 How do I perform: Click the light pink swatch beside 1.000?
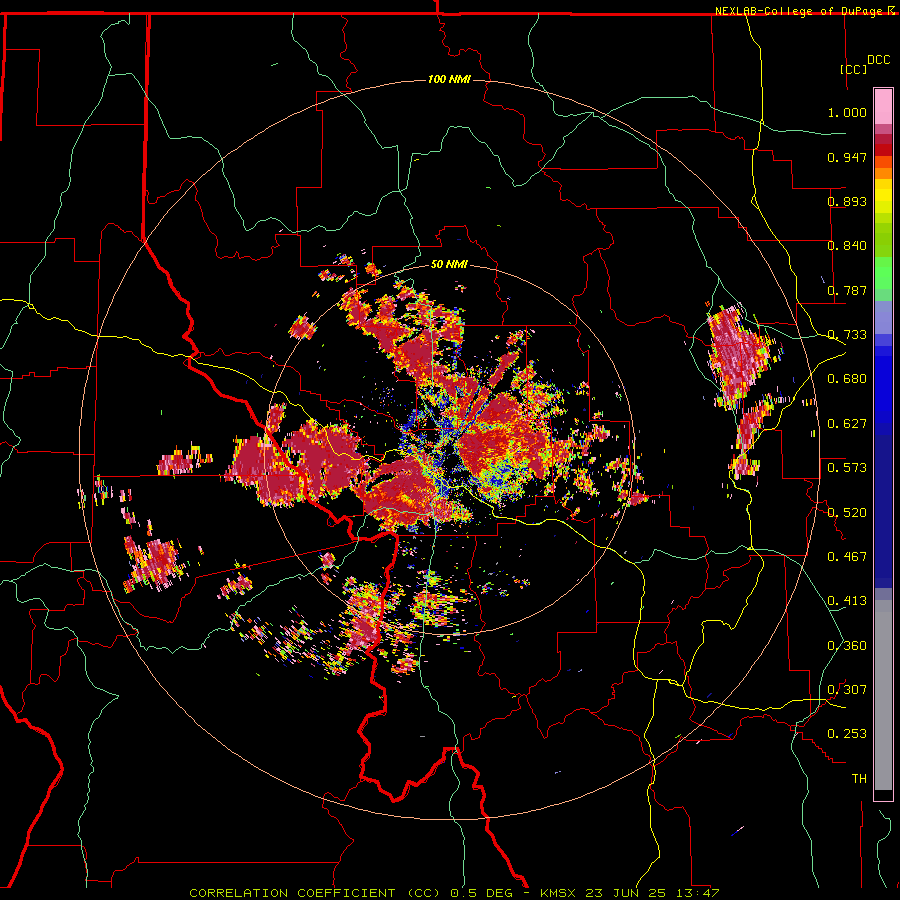(x=883, y=107)
